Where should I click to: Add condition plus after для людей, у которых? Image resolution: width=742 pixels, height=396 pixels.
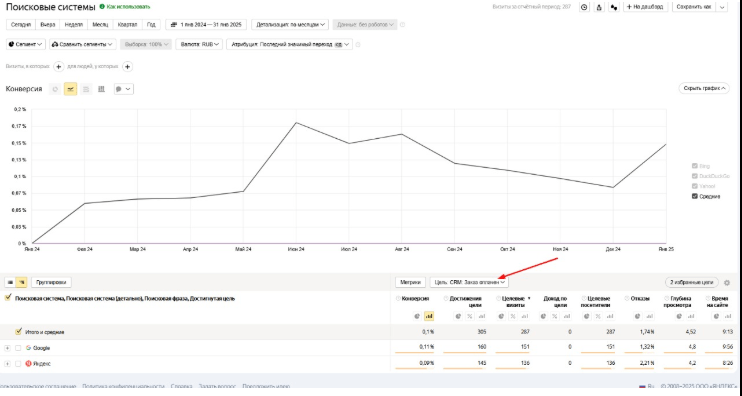[x=127, y=67]
